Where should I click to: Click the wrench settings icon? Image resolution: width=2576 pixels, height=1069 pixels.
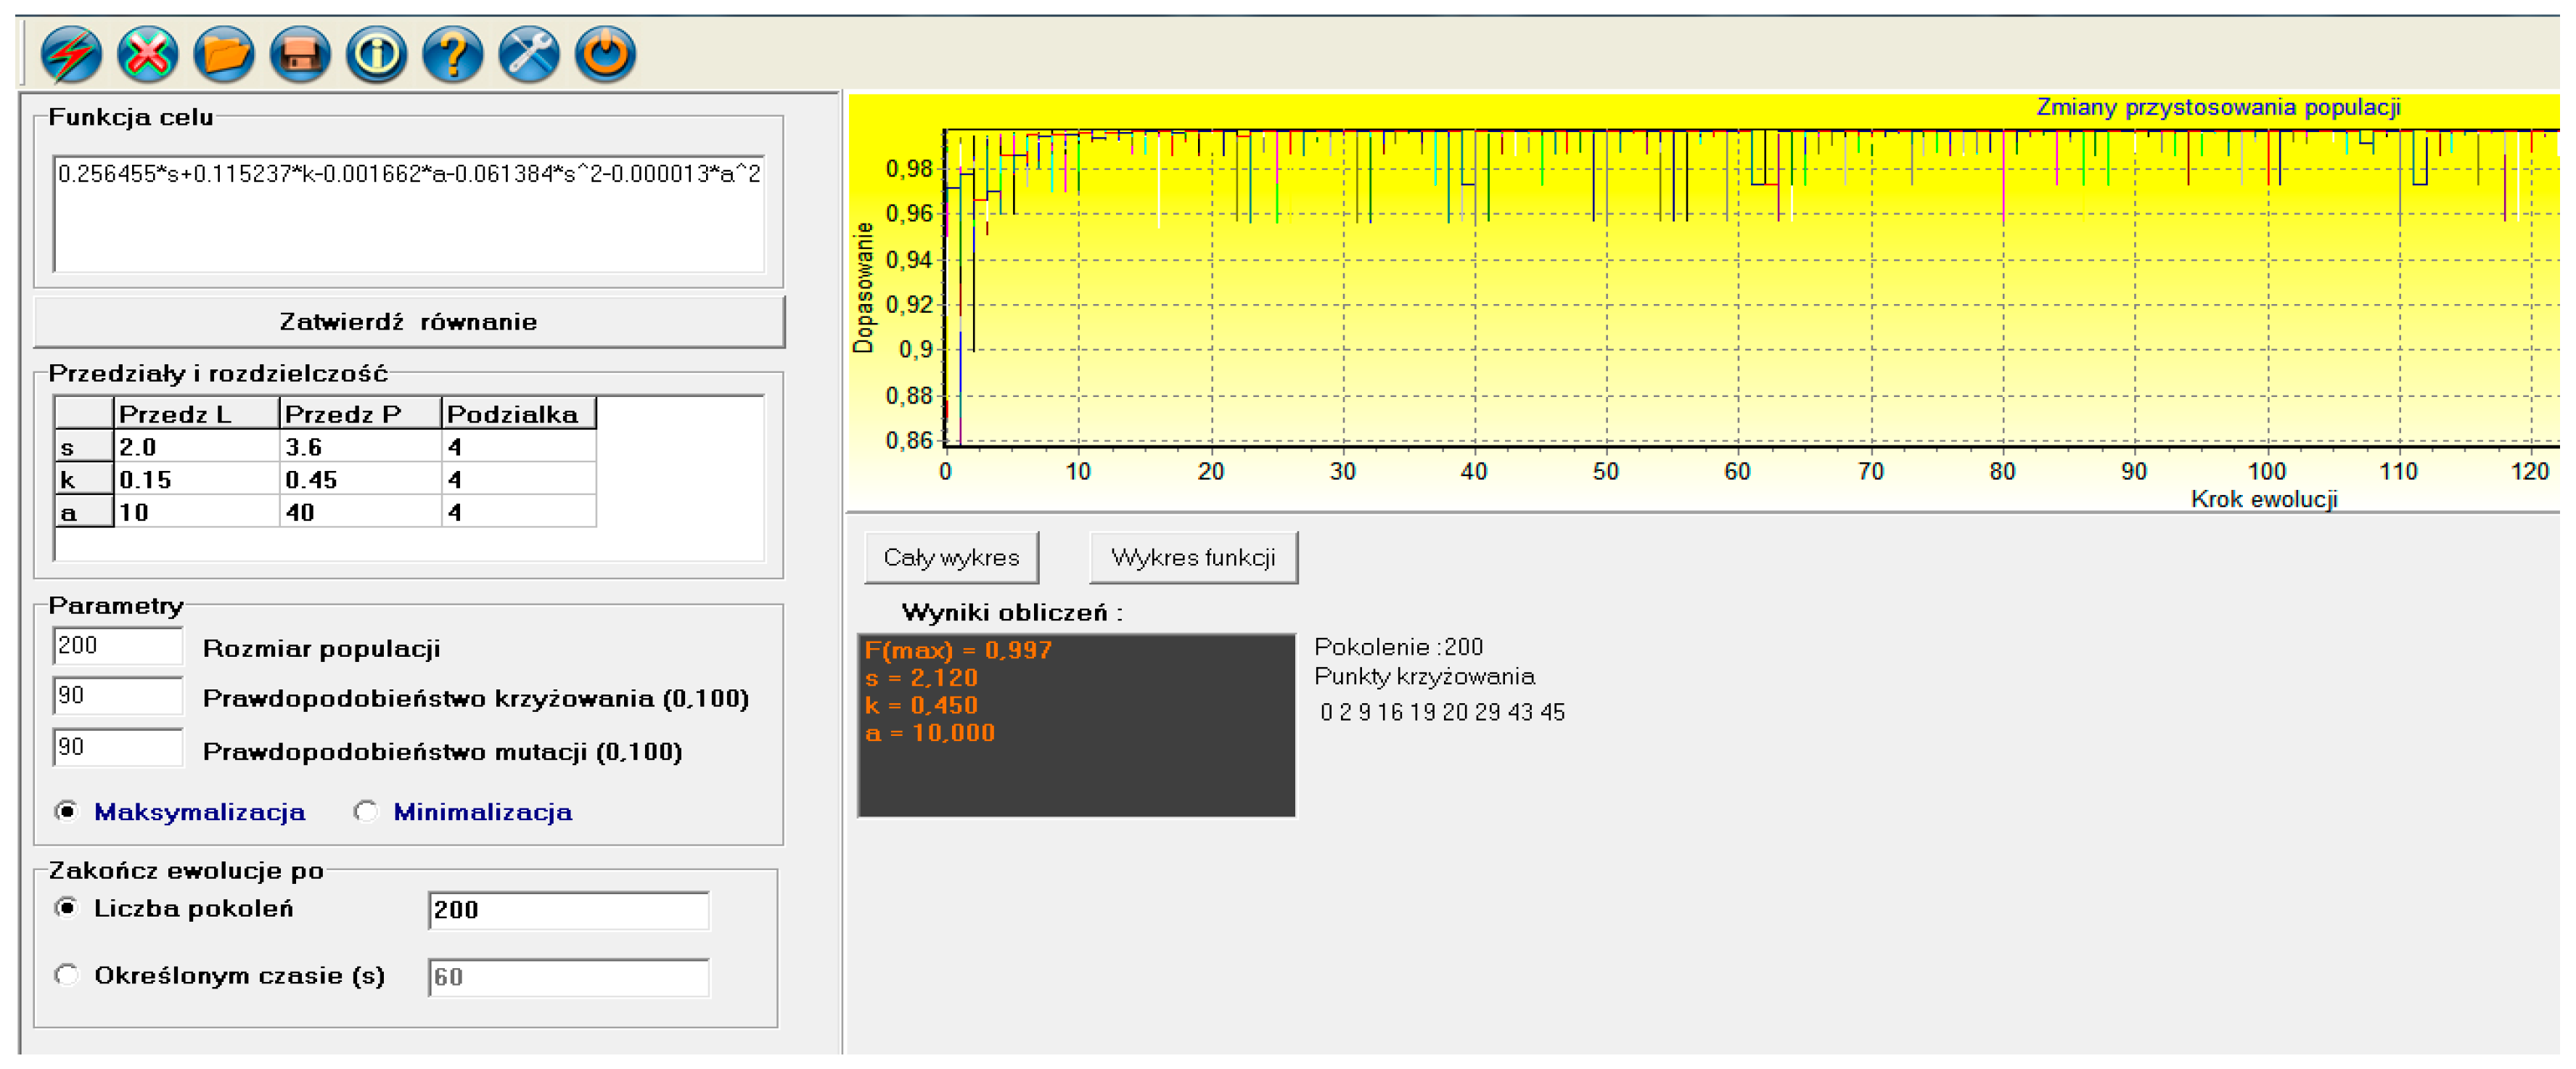click(528, 54)
